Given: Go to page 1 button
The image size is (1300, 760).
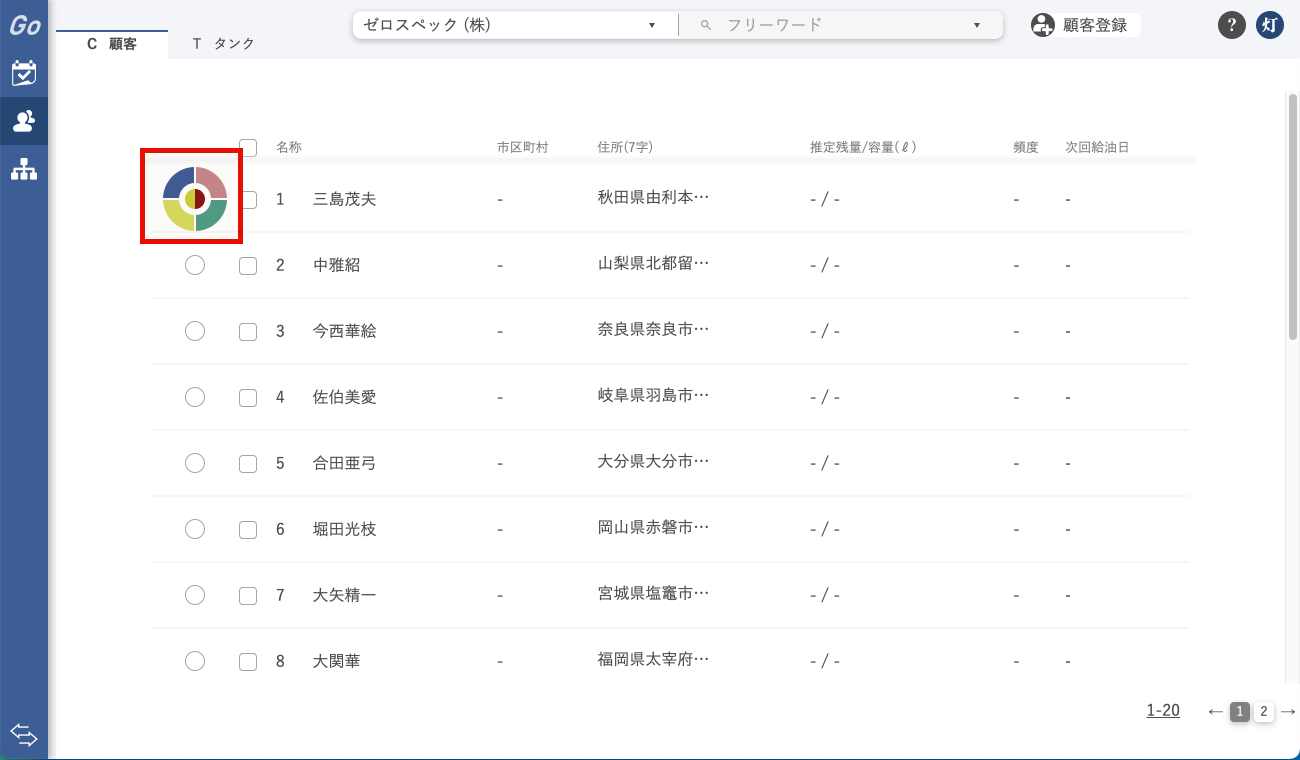Looking at the screenshot, I should [1240, 712].
